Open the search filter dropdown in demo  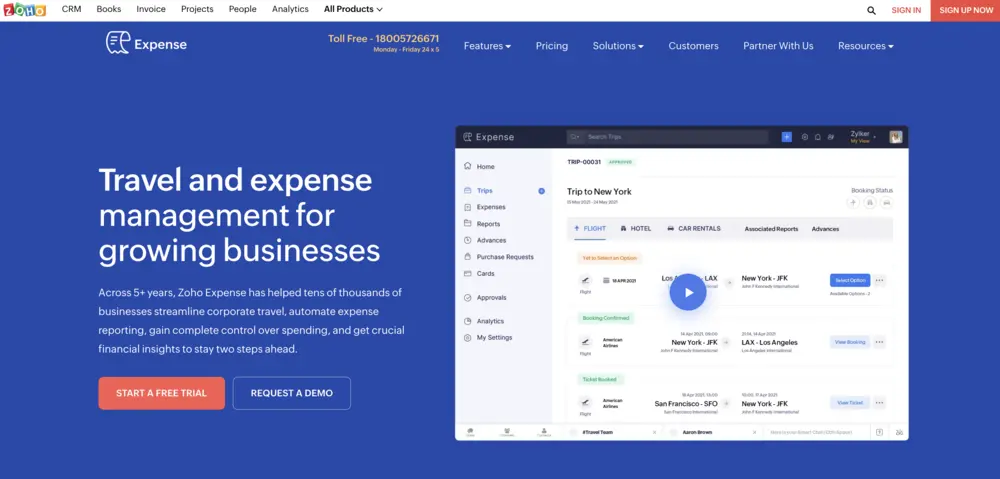click(575, 136)
